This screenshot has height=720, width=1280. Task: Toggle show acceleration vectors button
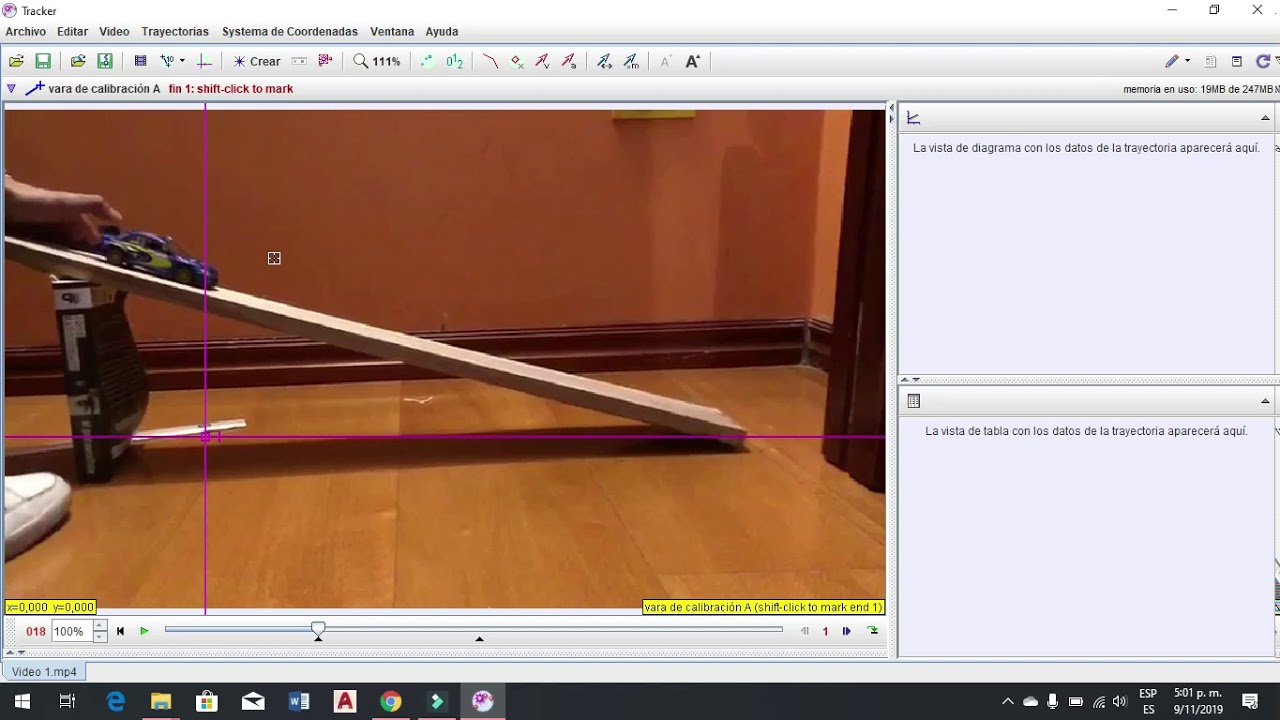click(569, 61)
